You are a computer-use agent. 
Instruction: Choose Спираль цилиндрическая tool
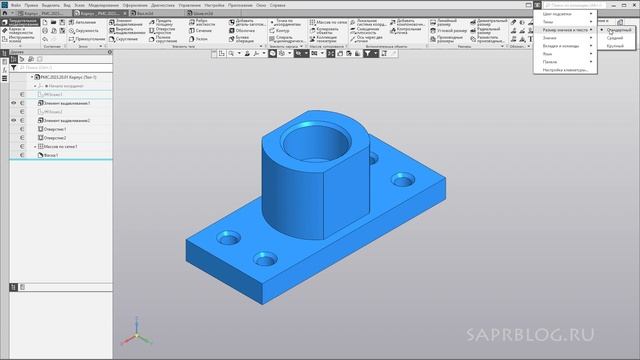[x=287, y=39]
